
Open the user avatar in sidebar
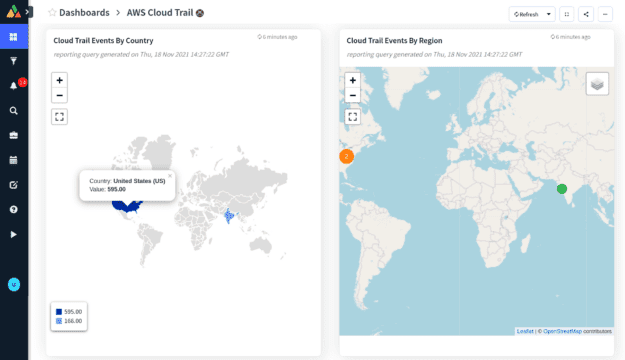pos(14,284)
